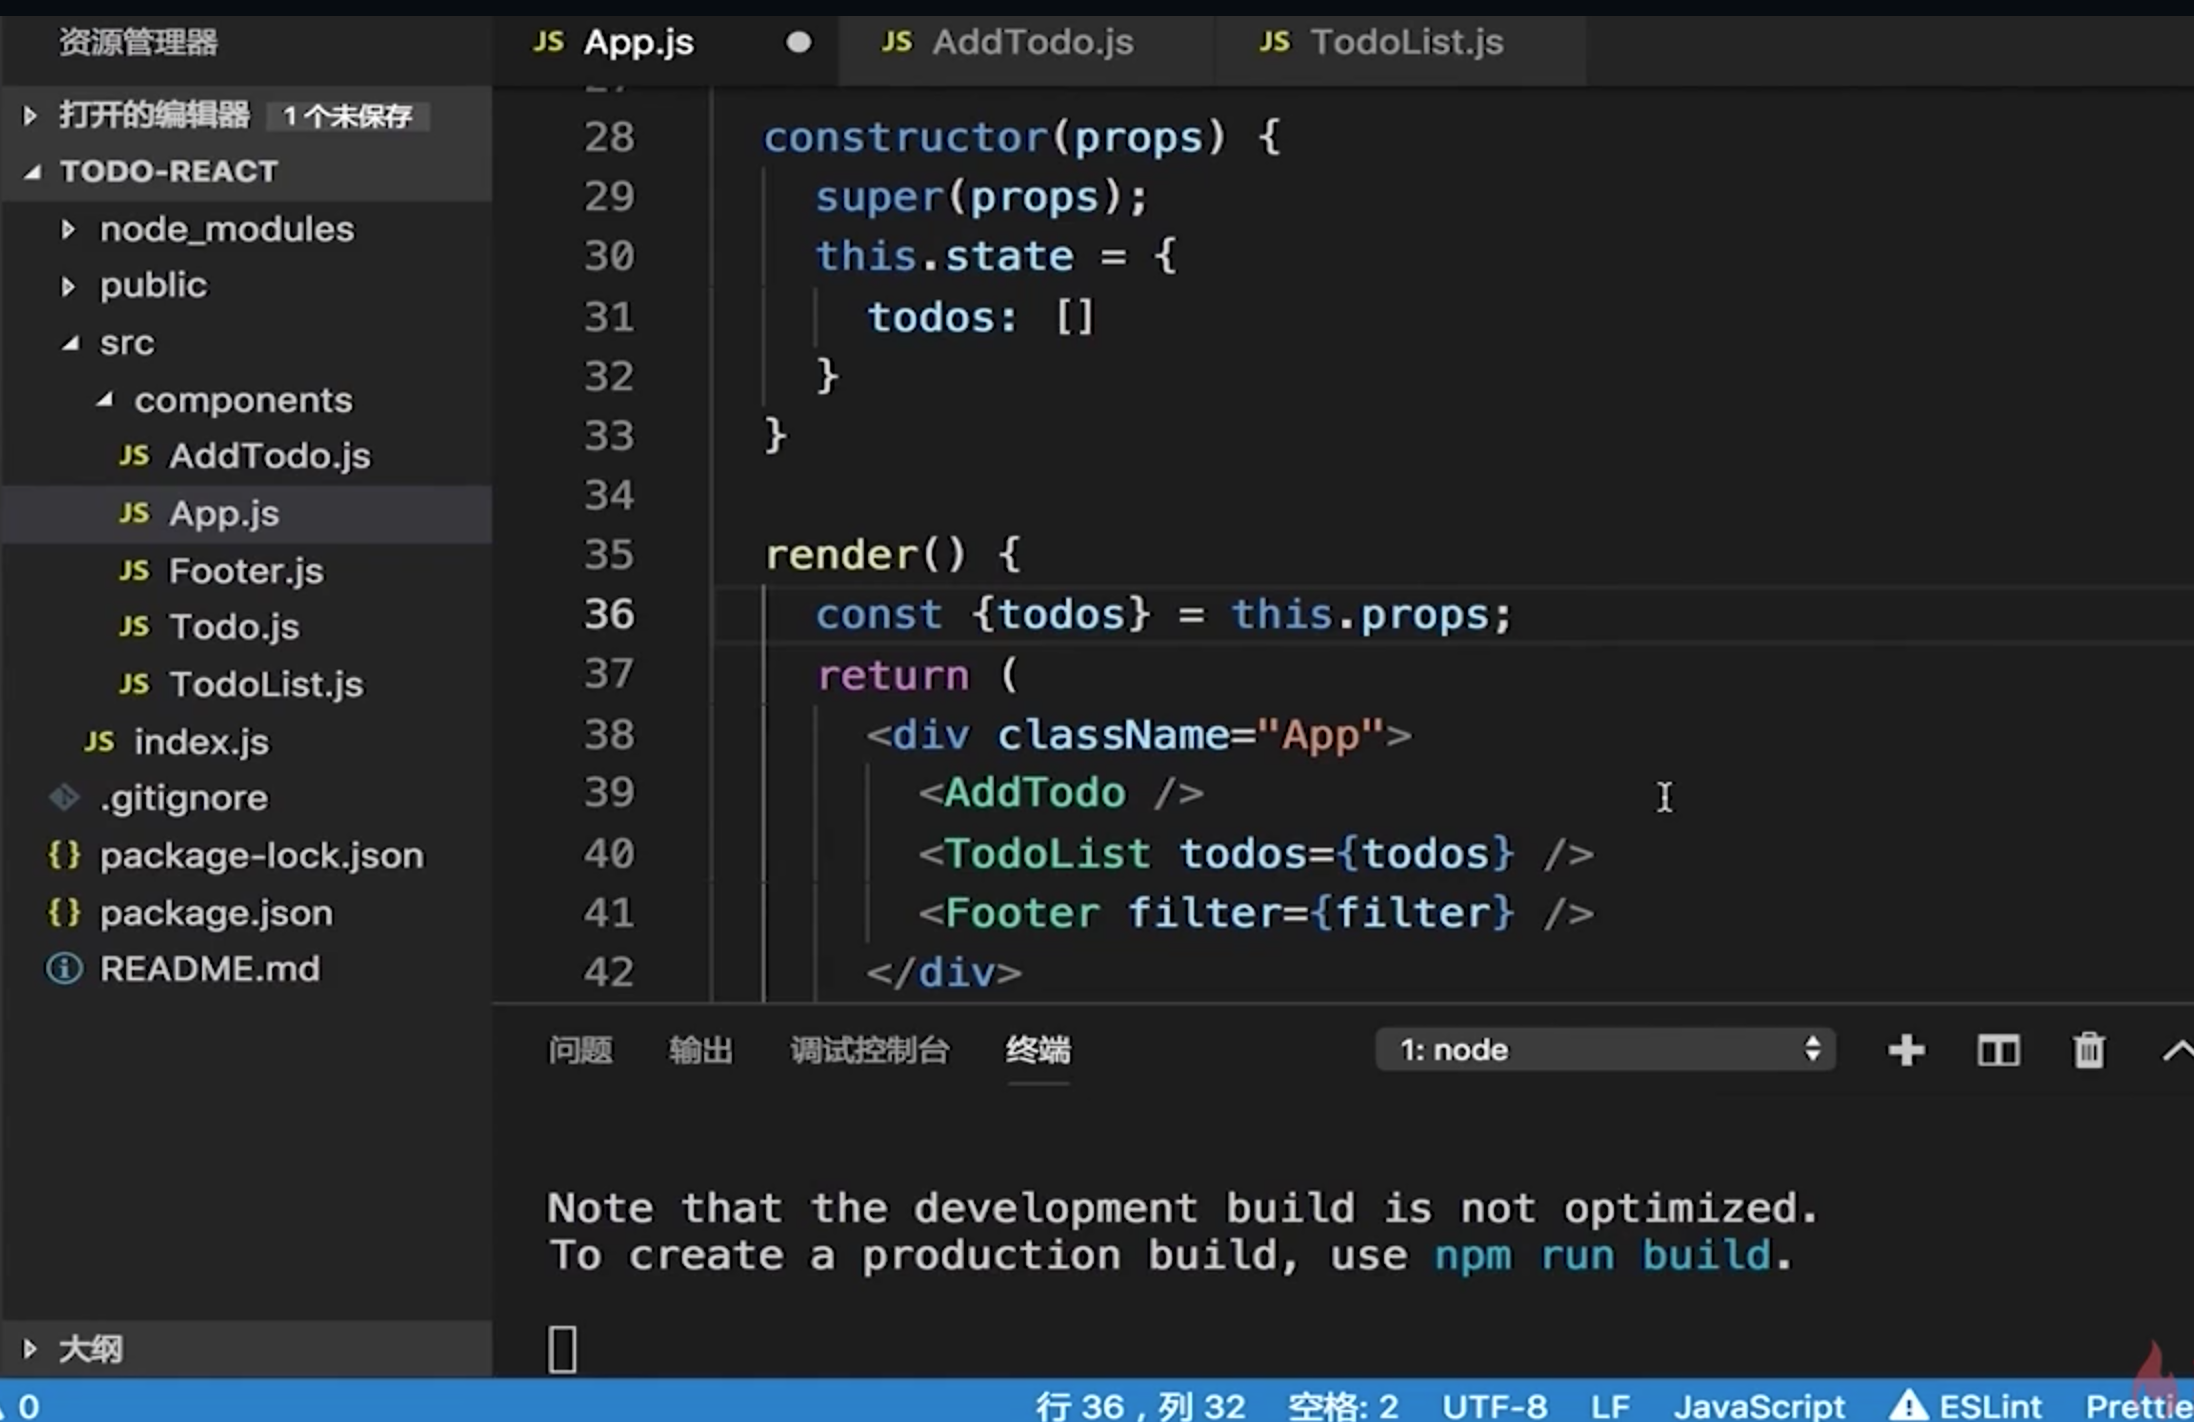Viewport: 2194px width, 1422px height.
Task: Change indentation via 空格: 2 status item
Action: 1343,1406
